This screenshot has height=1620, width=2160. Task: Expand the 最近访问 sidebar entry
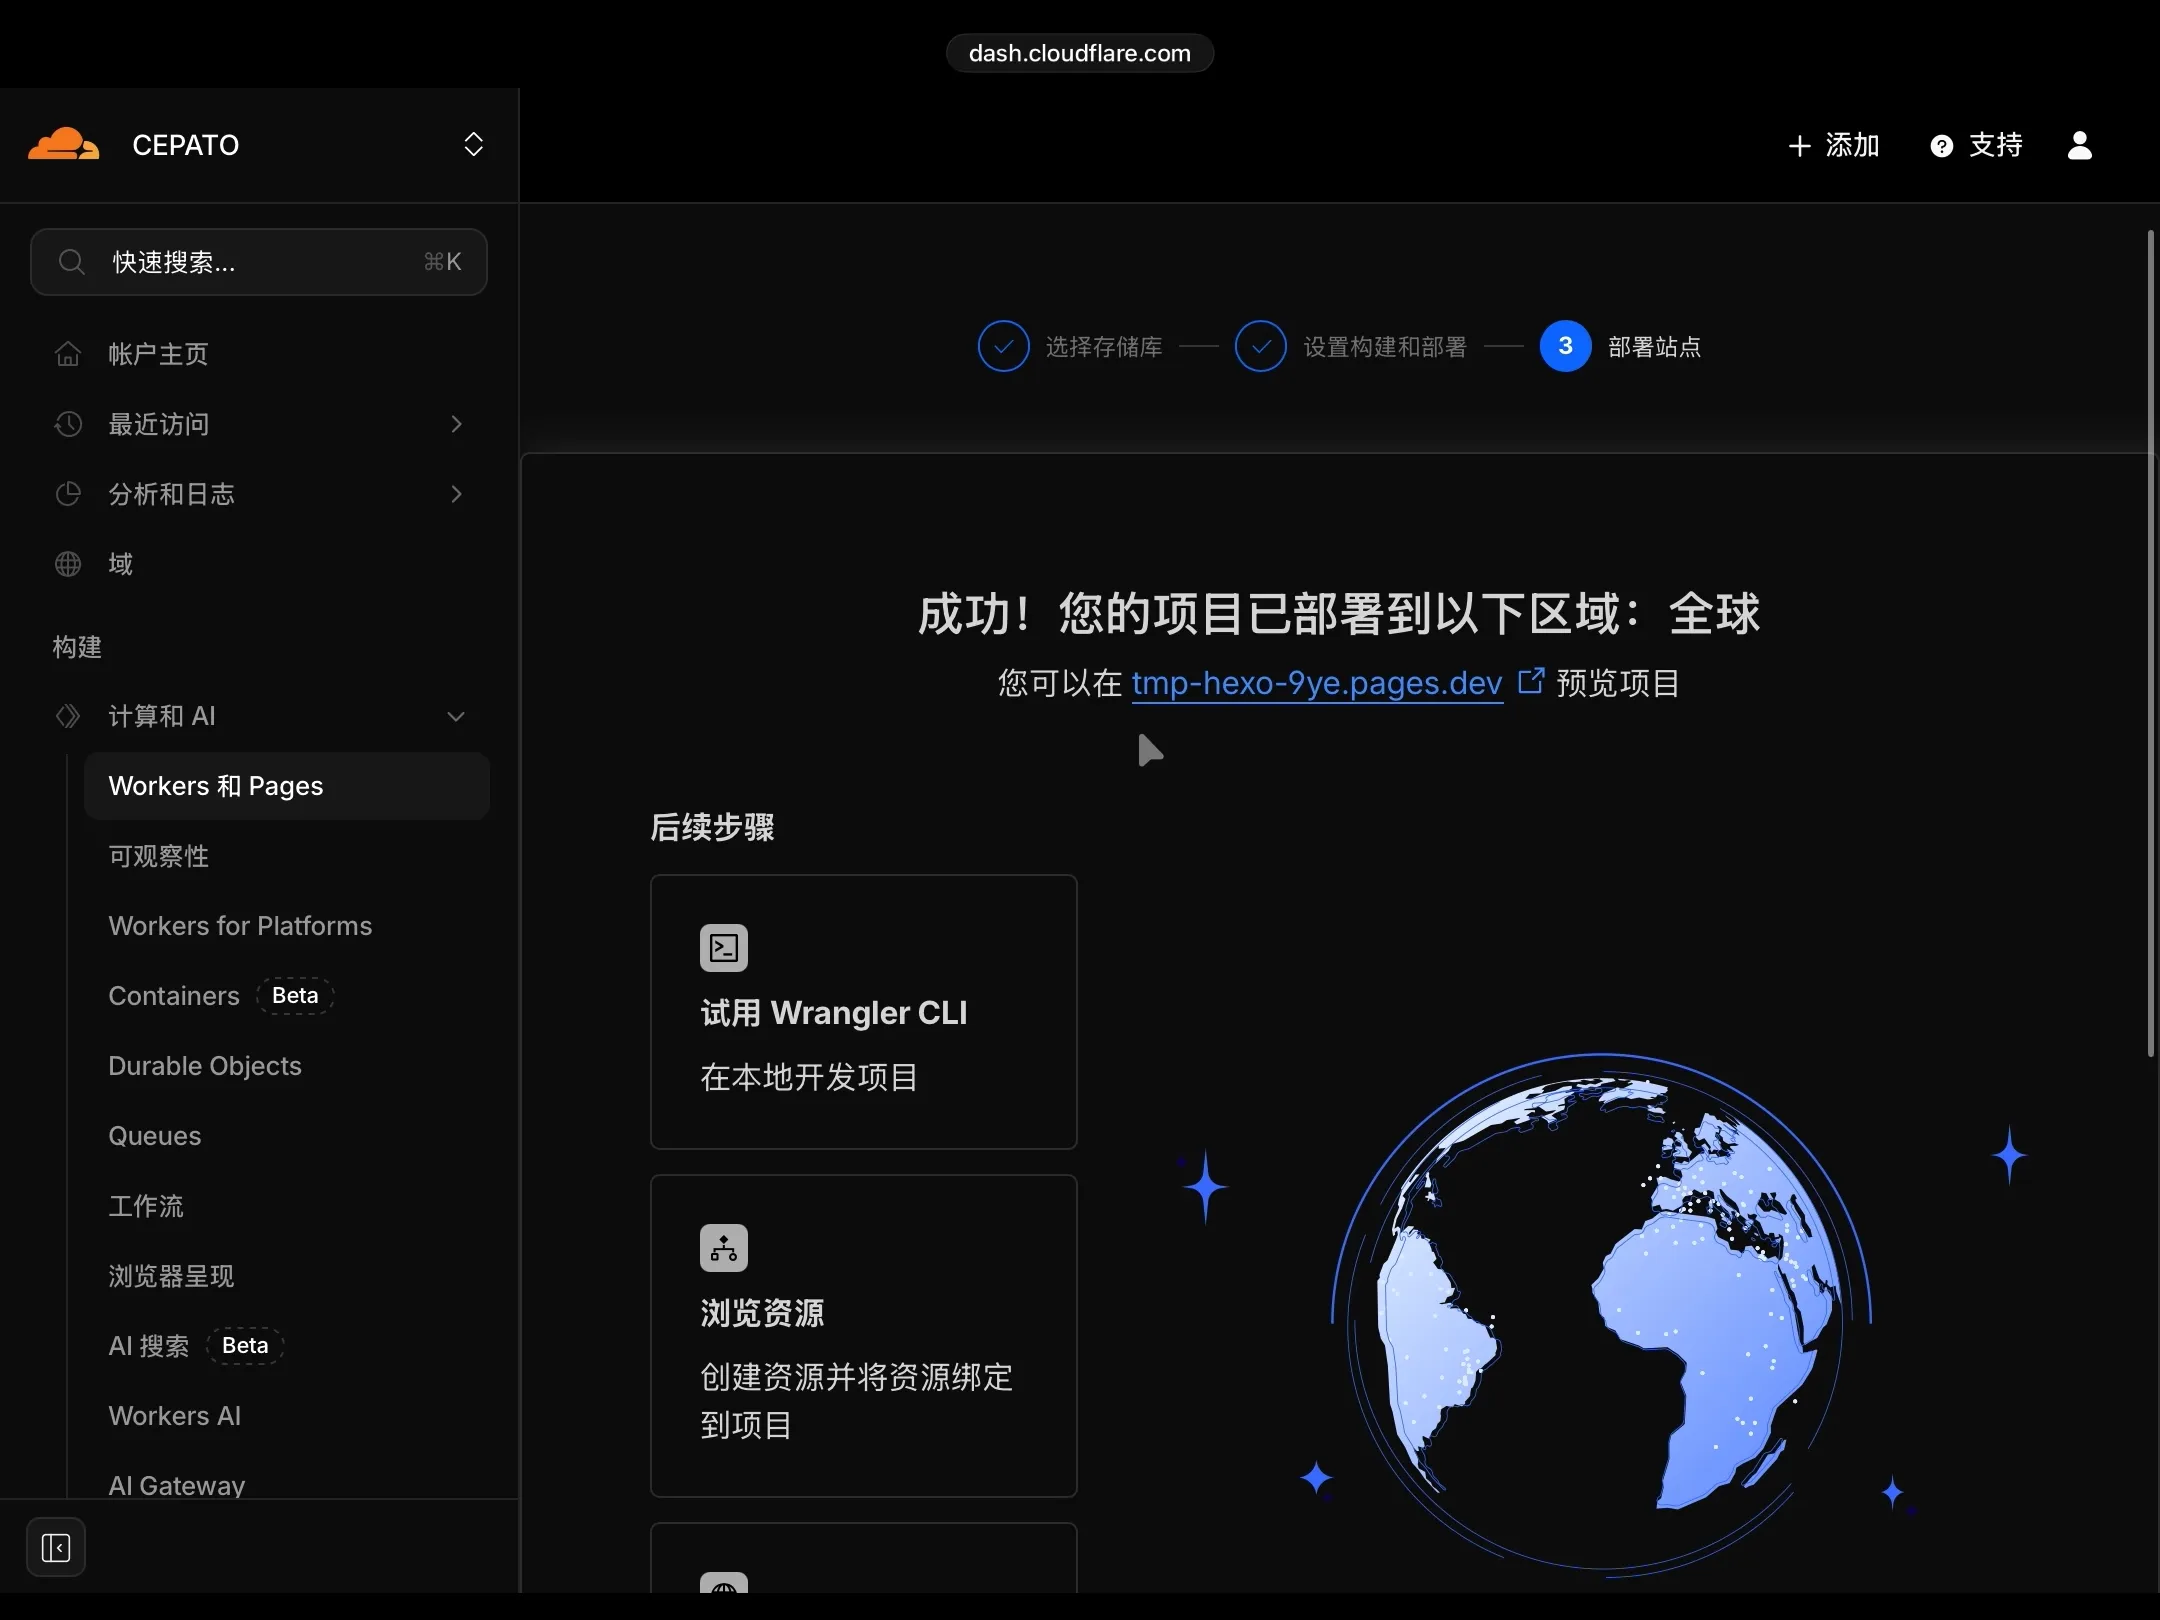456,424
